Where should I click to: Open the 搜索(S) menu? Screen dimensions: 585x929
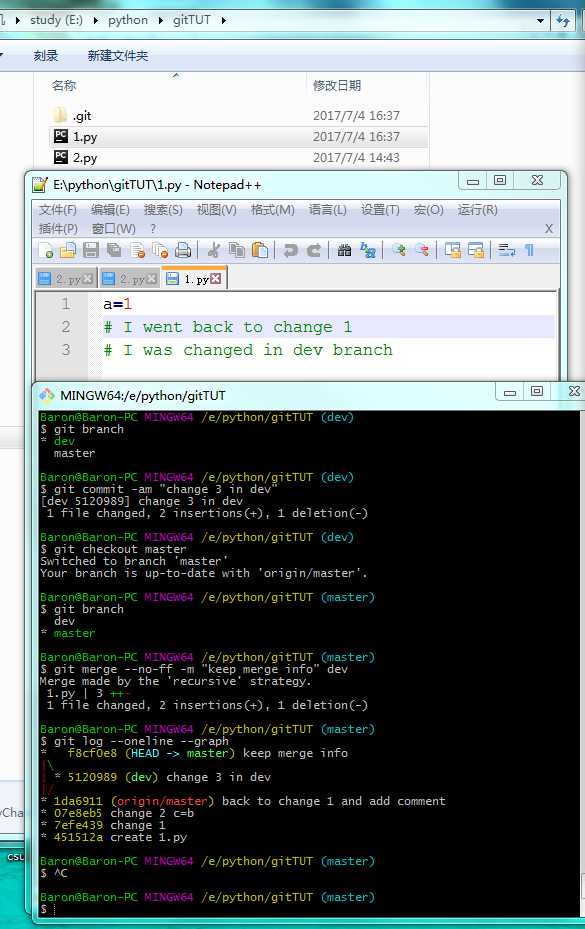163,210
